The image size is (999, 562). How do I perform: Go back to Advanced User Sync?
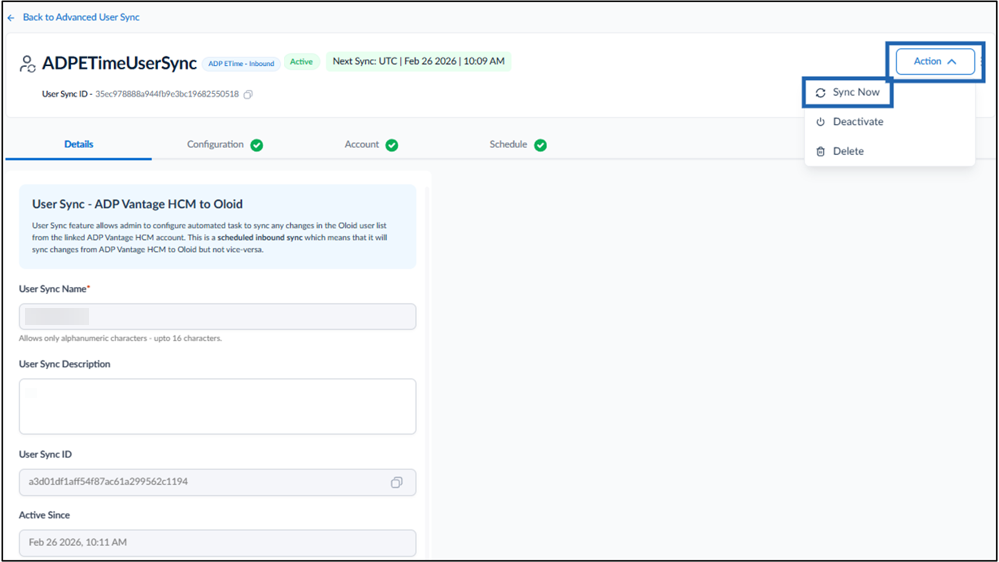[81, 17]
